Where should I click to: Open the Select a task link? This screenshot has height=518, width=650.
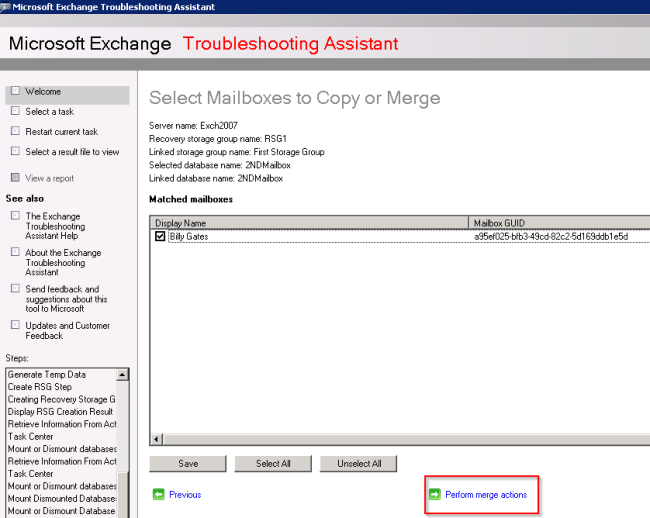[50, 111]
